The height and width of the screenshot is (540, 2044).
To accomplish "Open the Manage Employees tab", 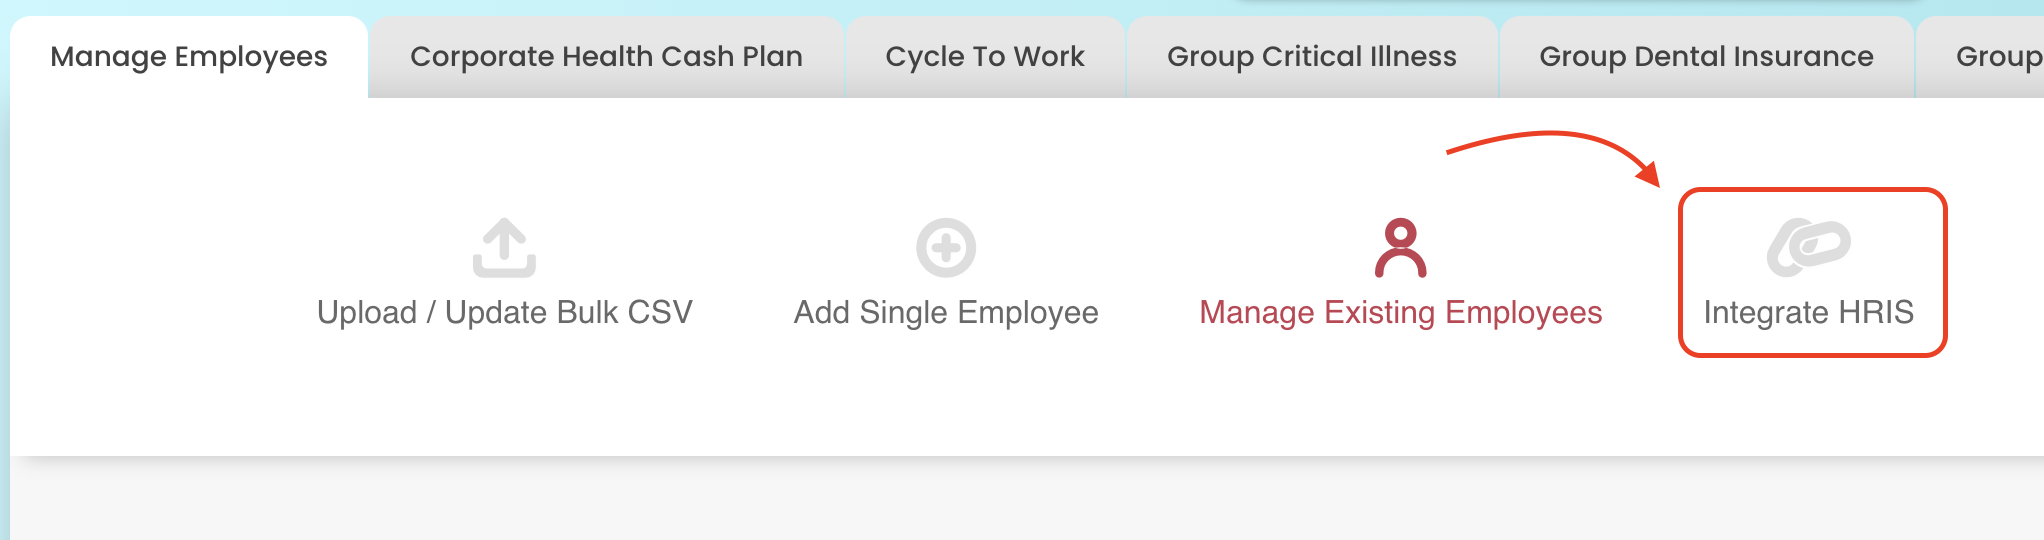I will click(x=189, y=57).
